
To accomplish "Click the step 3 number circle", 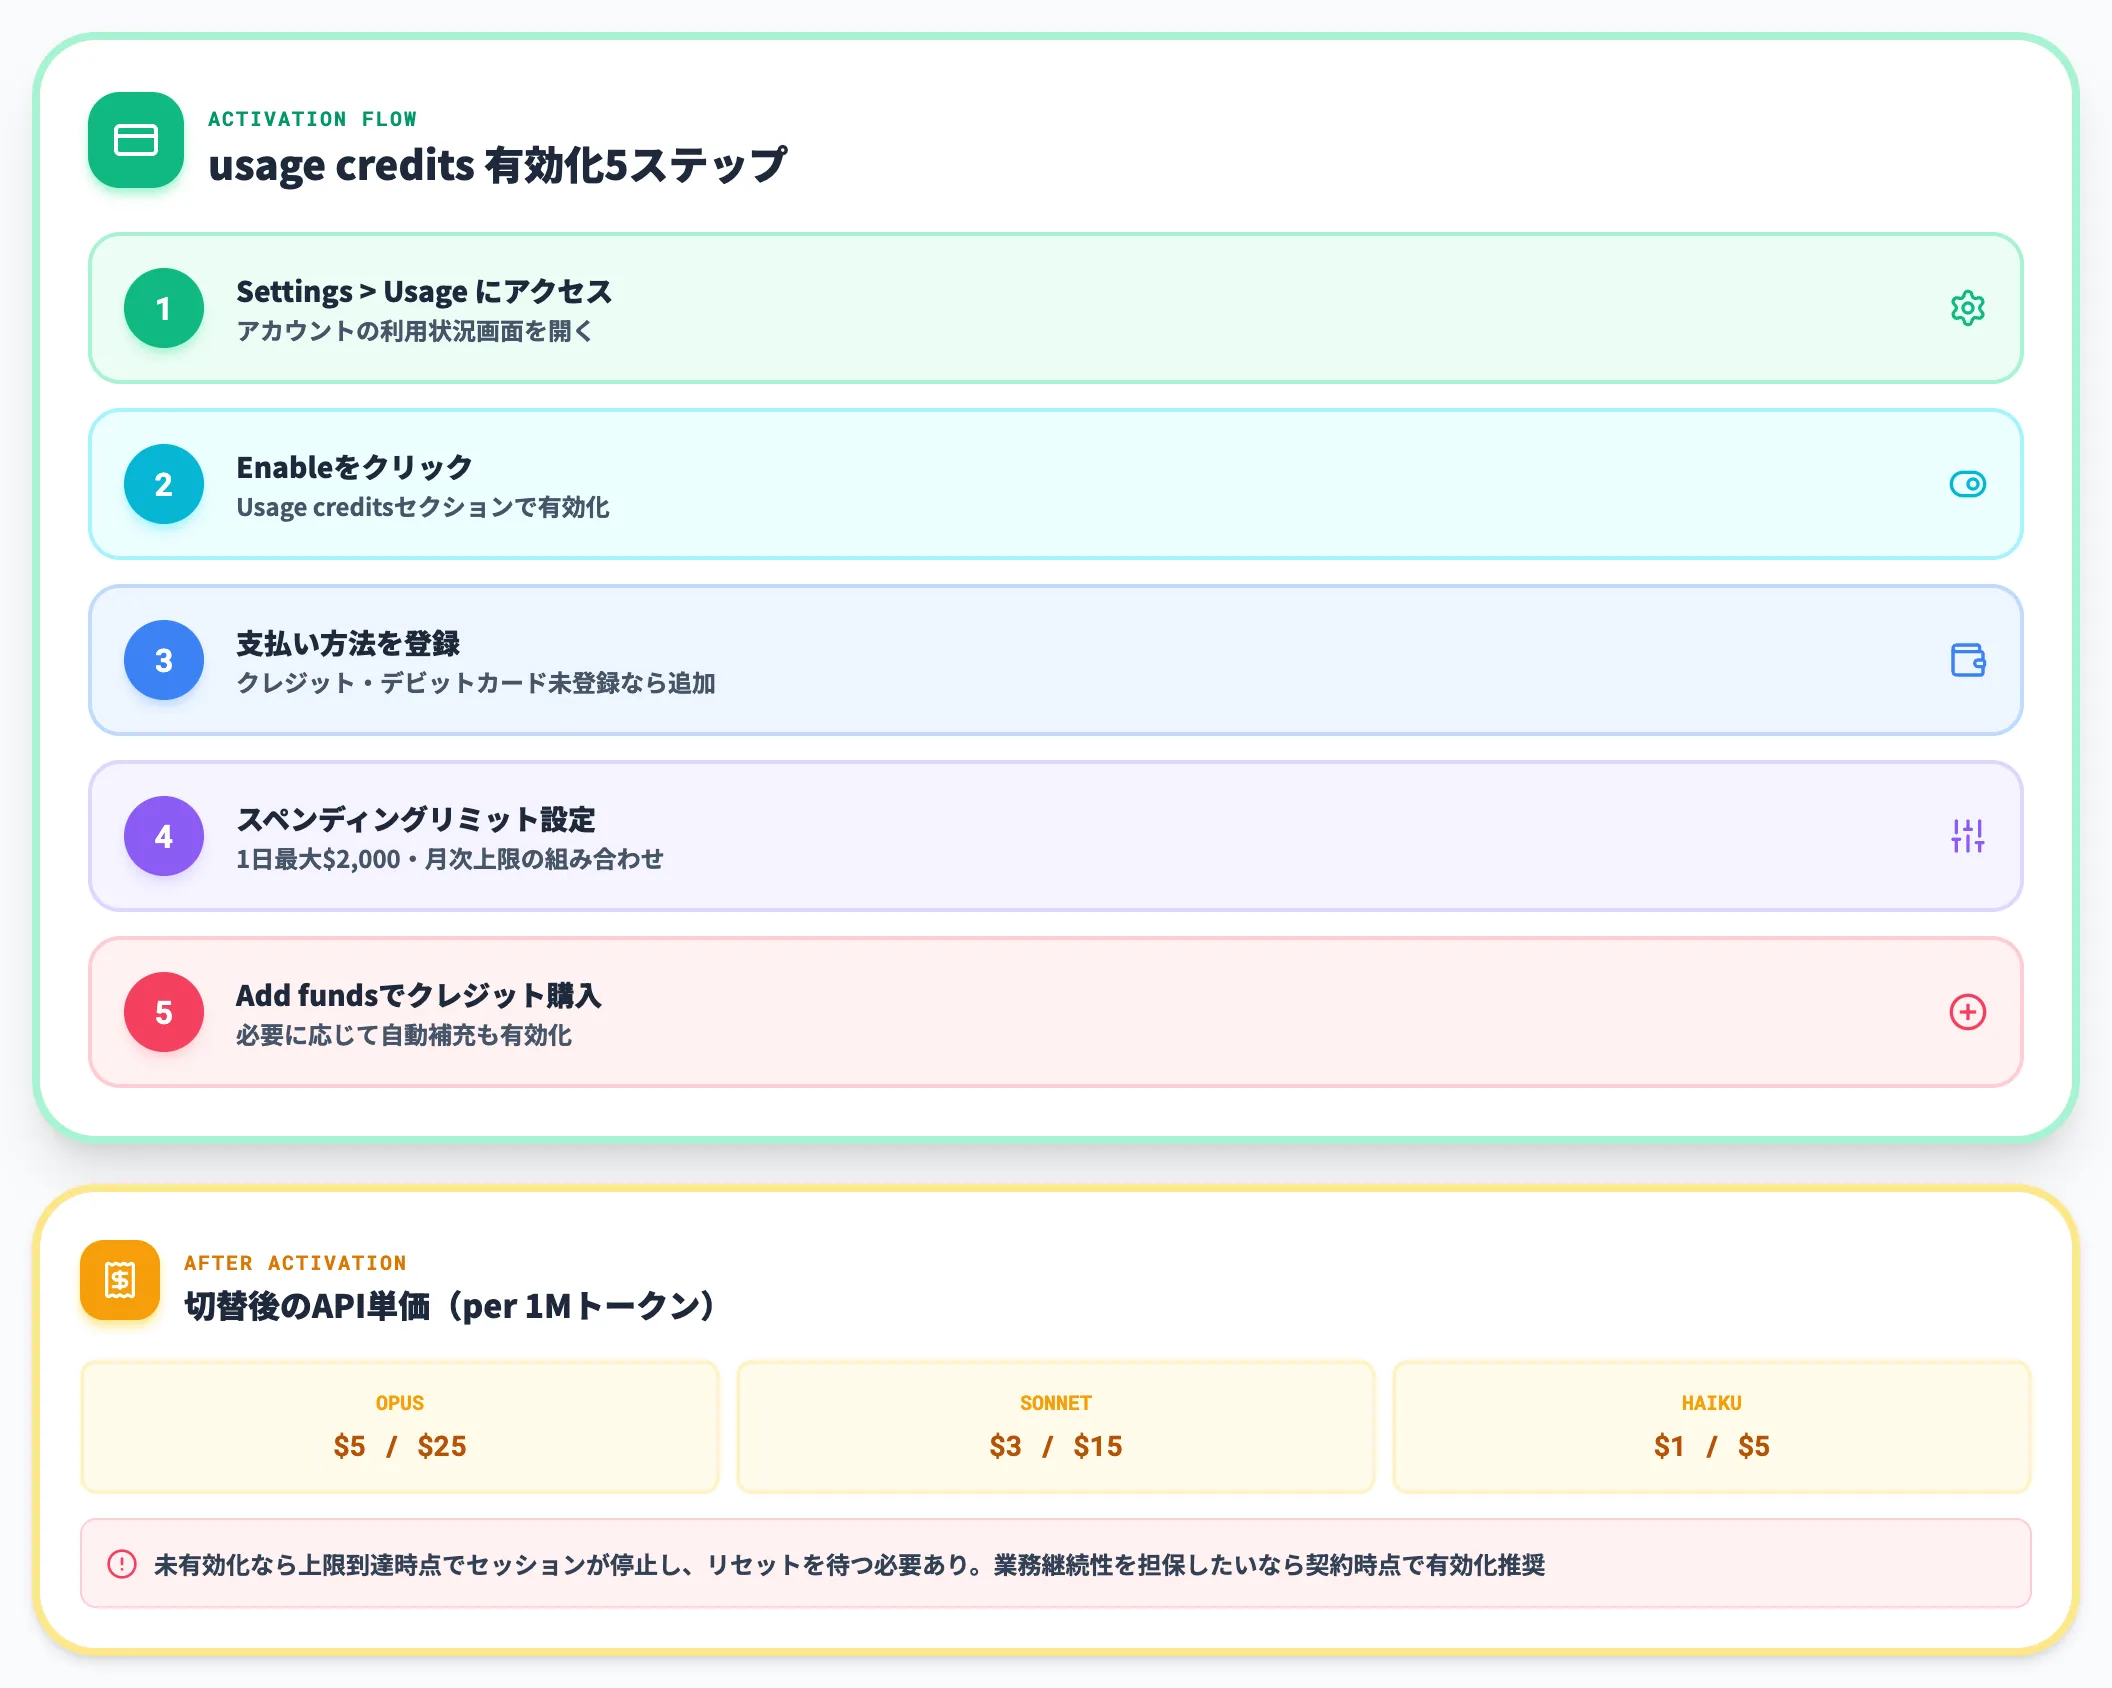I will pyautogui.click(x=164, y=660).
